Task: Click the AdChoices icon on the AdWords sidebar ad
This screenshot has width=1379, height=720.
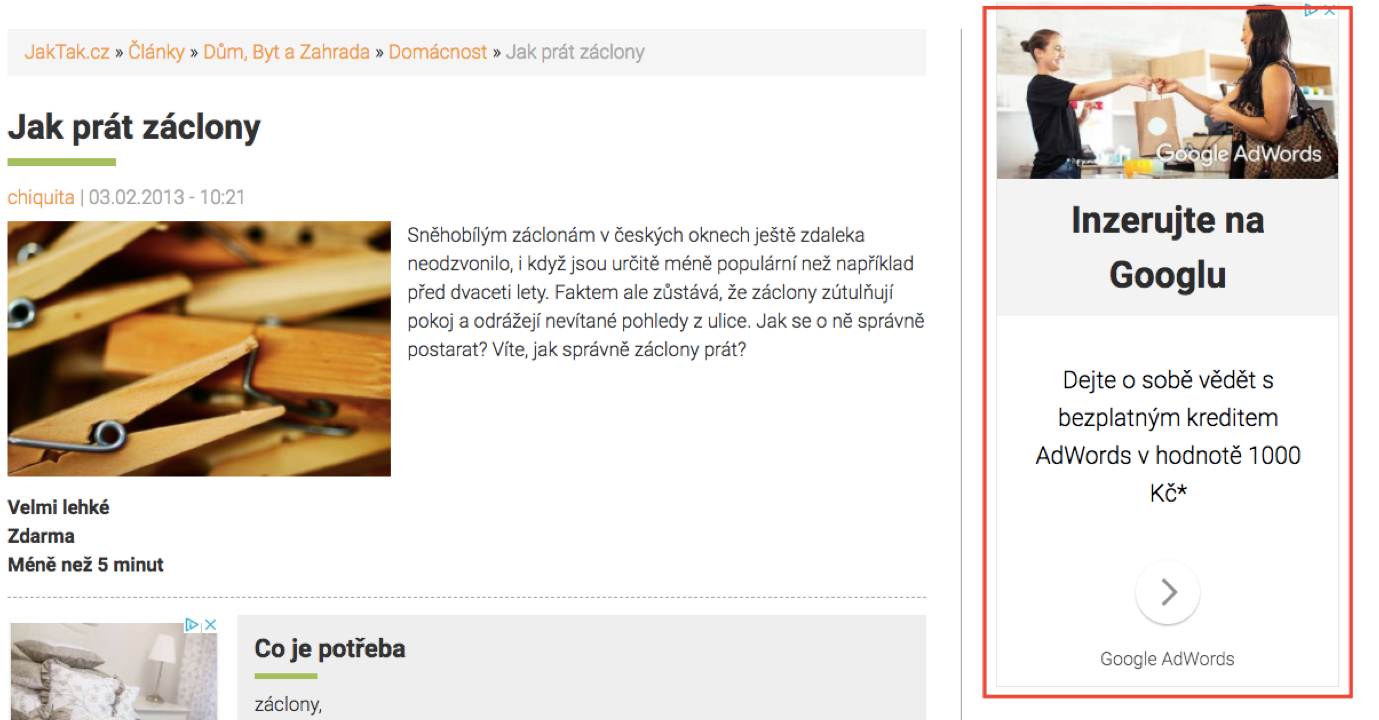Action: 1312,11
